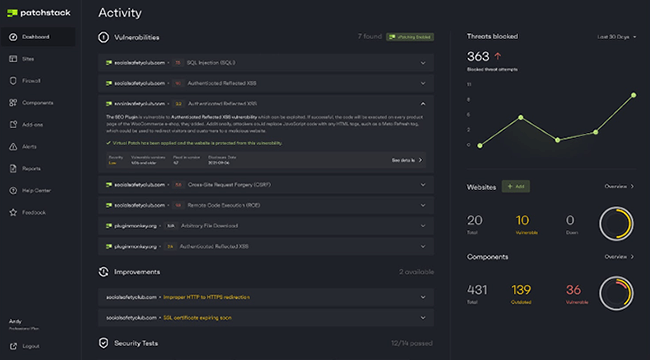Click the Logout label
Image resolution: width=650 pixels, height=360 pixels.
(31, 346)
